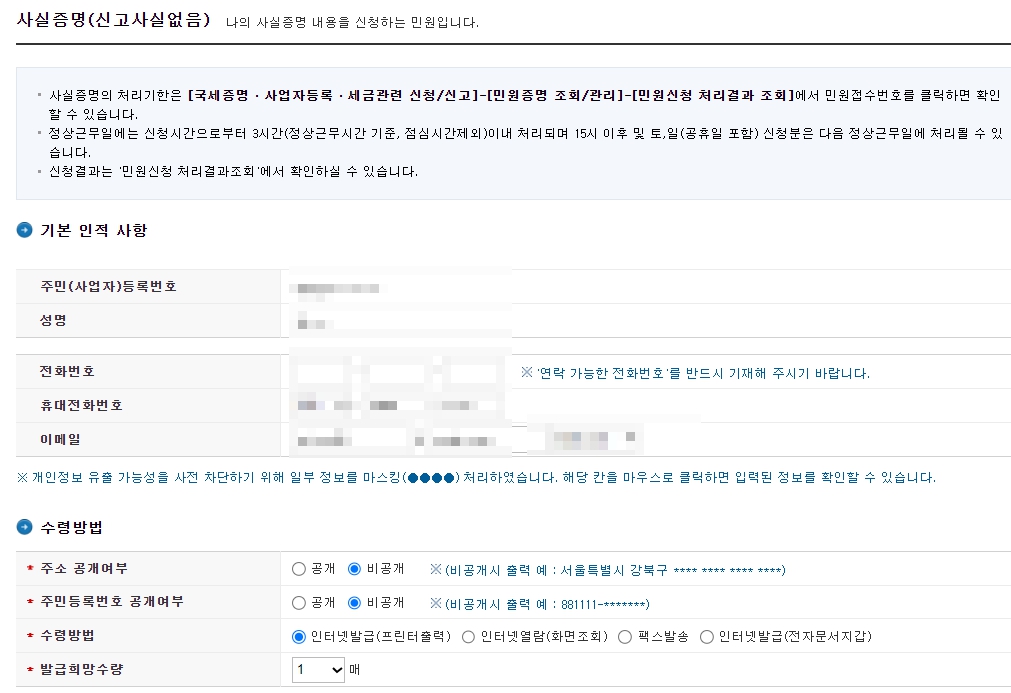Select 공개 for 주민등록번호 공개여부
This screenshot has height=693, width=1011.
(x=298, y=604)
